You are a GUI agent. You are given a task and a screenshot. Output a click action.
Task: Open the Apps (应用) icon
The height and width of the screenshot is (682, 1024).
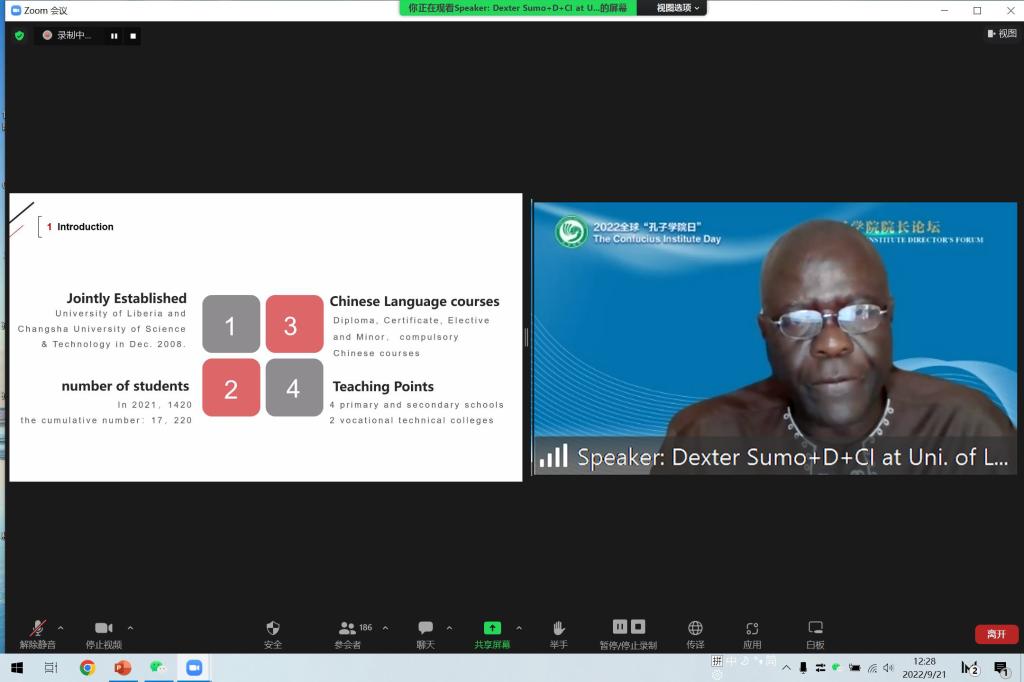coord(752,629)
